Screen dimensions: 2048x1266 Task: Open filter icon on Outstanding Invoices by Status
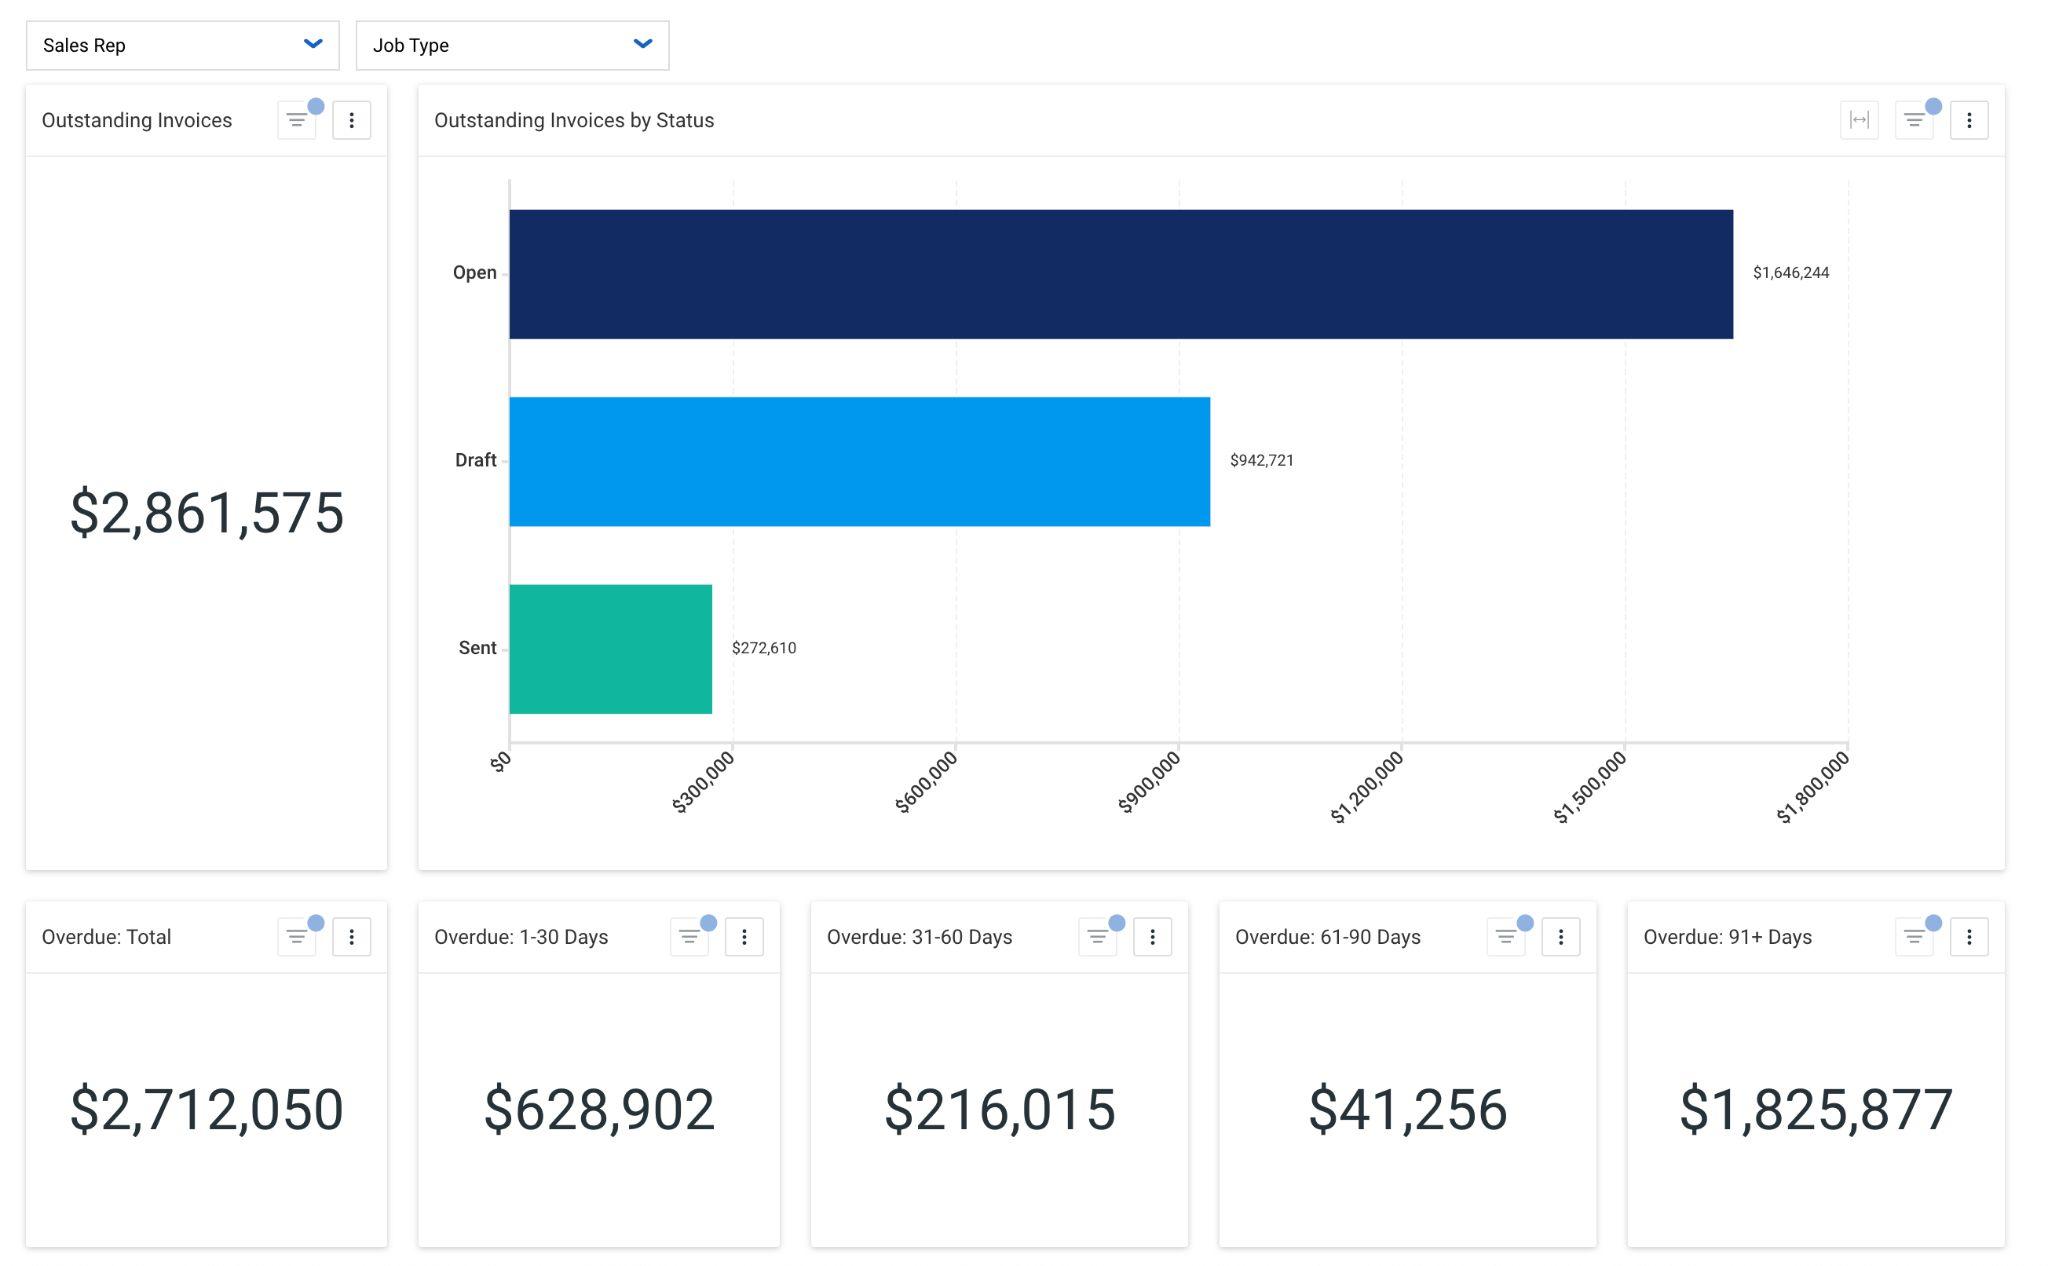[x=1914, y=120]
